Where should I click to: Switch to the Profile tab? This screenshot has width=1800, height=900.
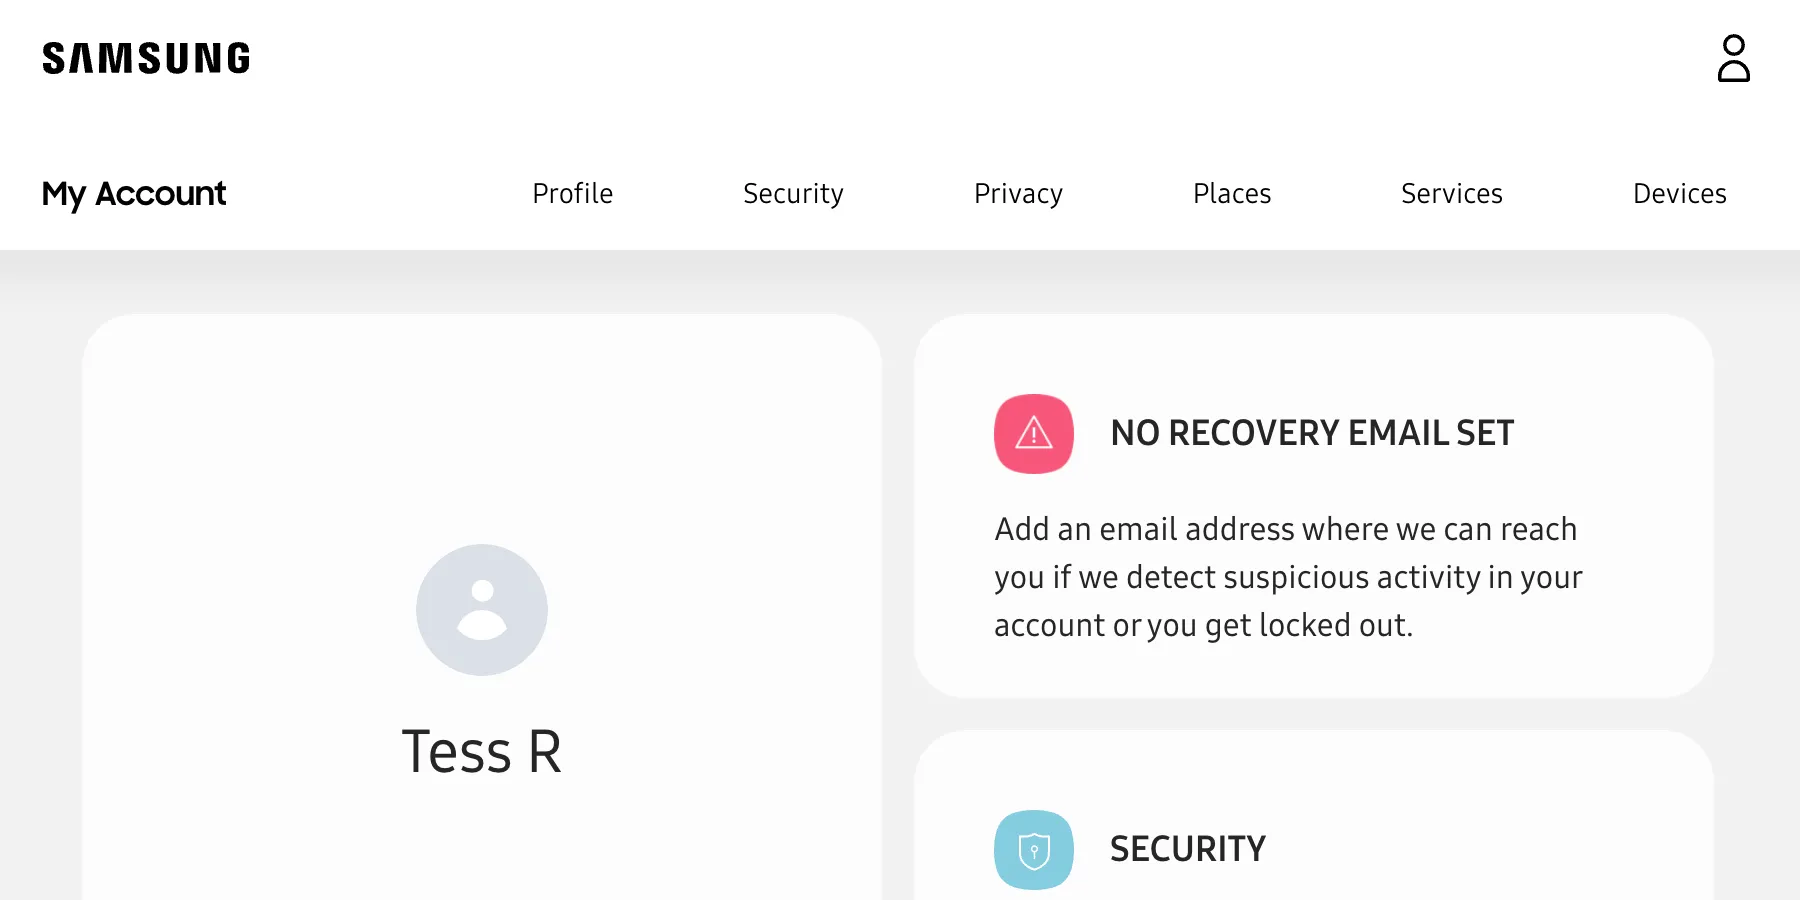click(572, 193)
